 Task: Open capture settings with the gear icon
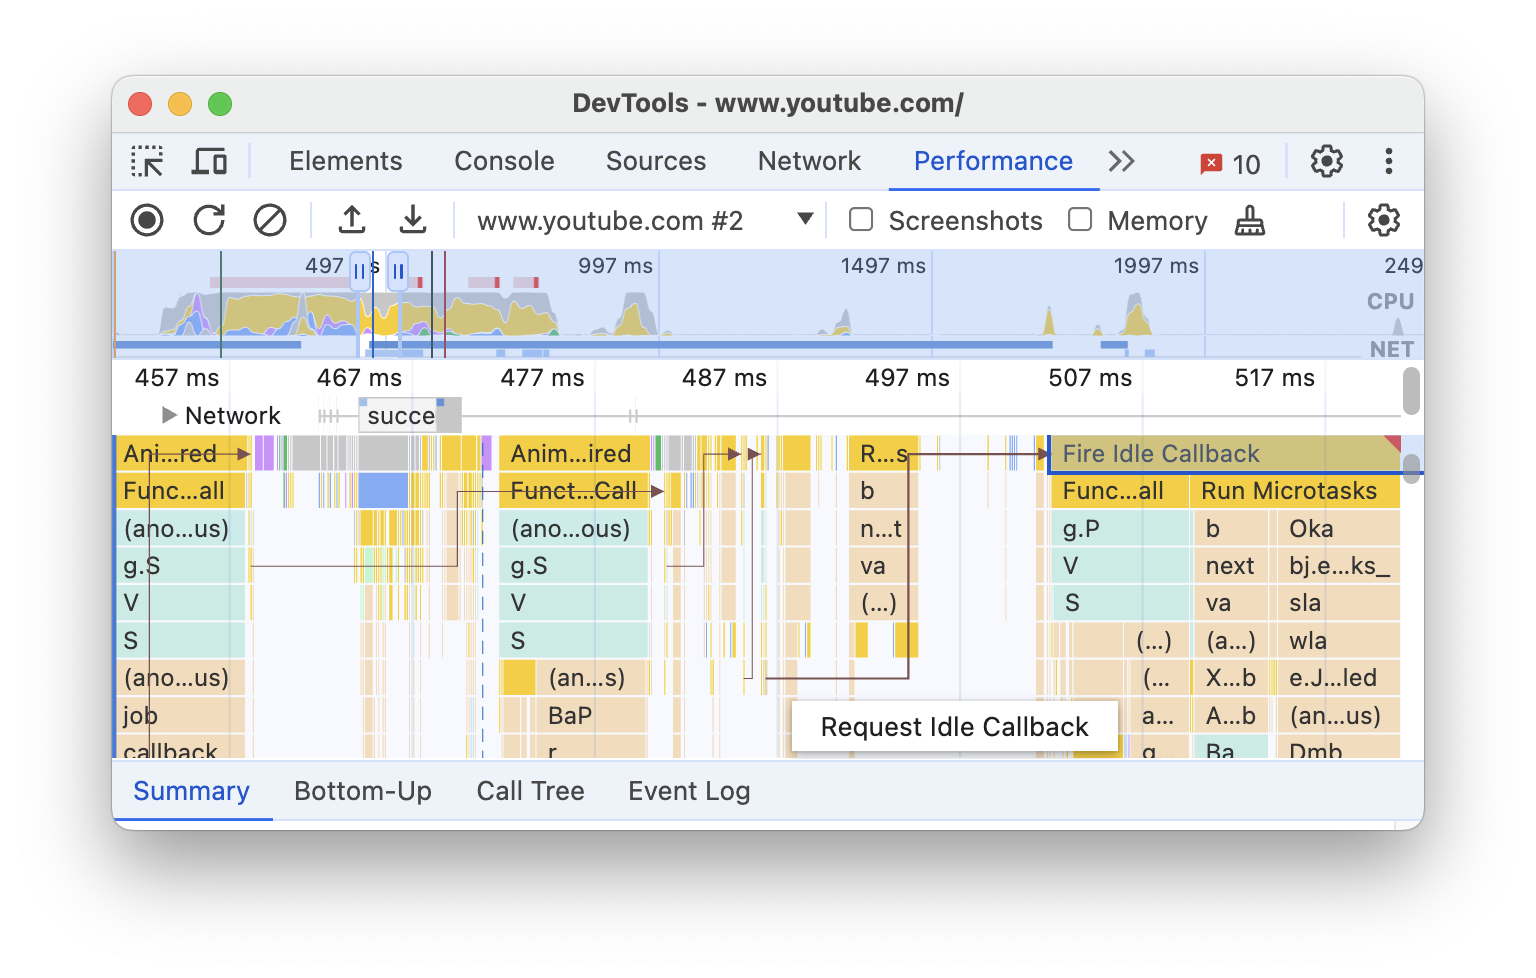[x=1383, y=220]
